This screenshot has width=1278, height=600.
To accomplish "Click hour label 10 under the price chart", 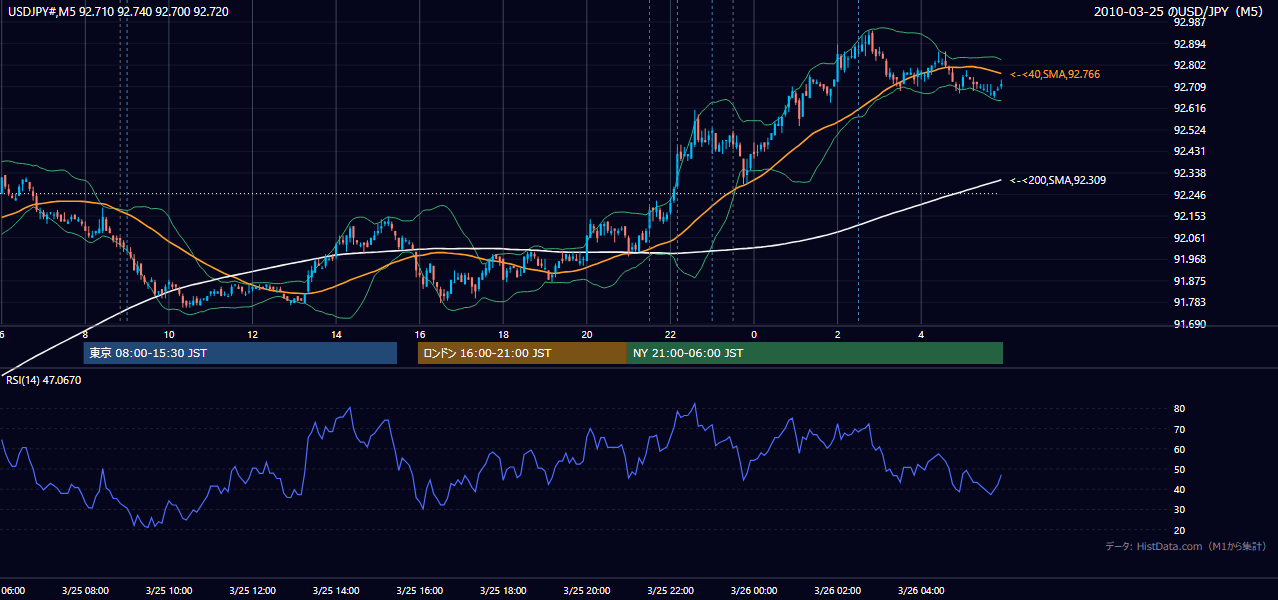I will [x=169, y=335].
